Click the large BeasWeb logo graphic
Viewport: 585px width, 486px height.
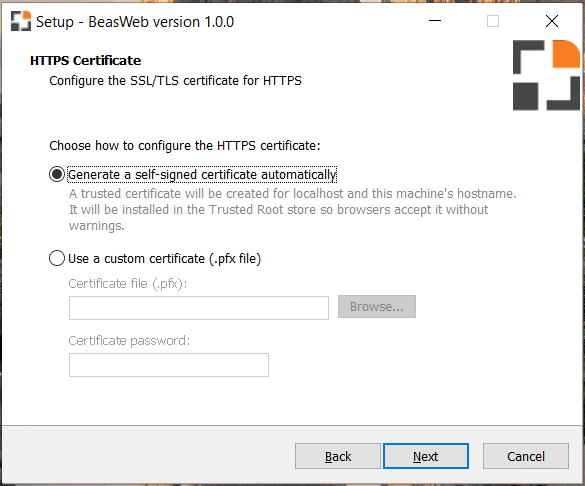(546, 75)
